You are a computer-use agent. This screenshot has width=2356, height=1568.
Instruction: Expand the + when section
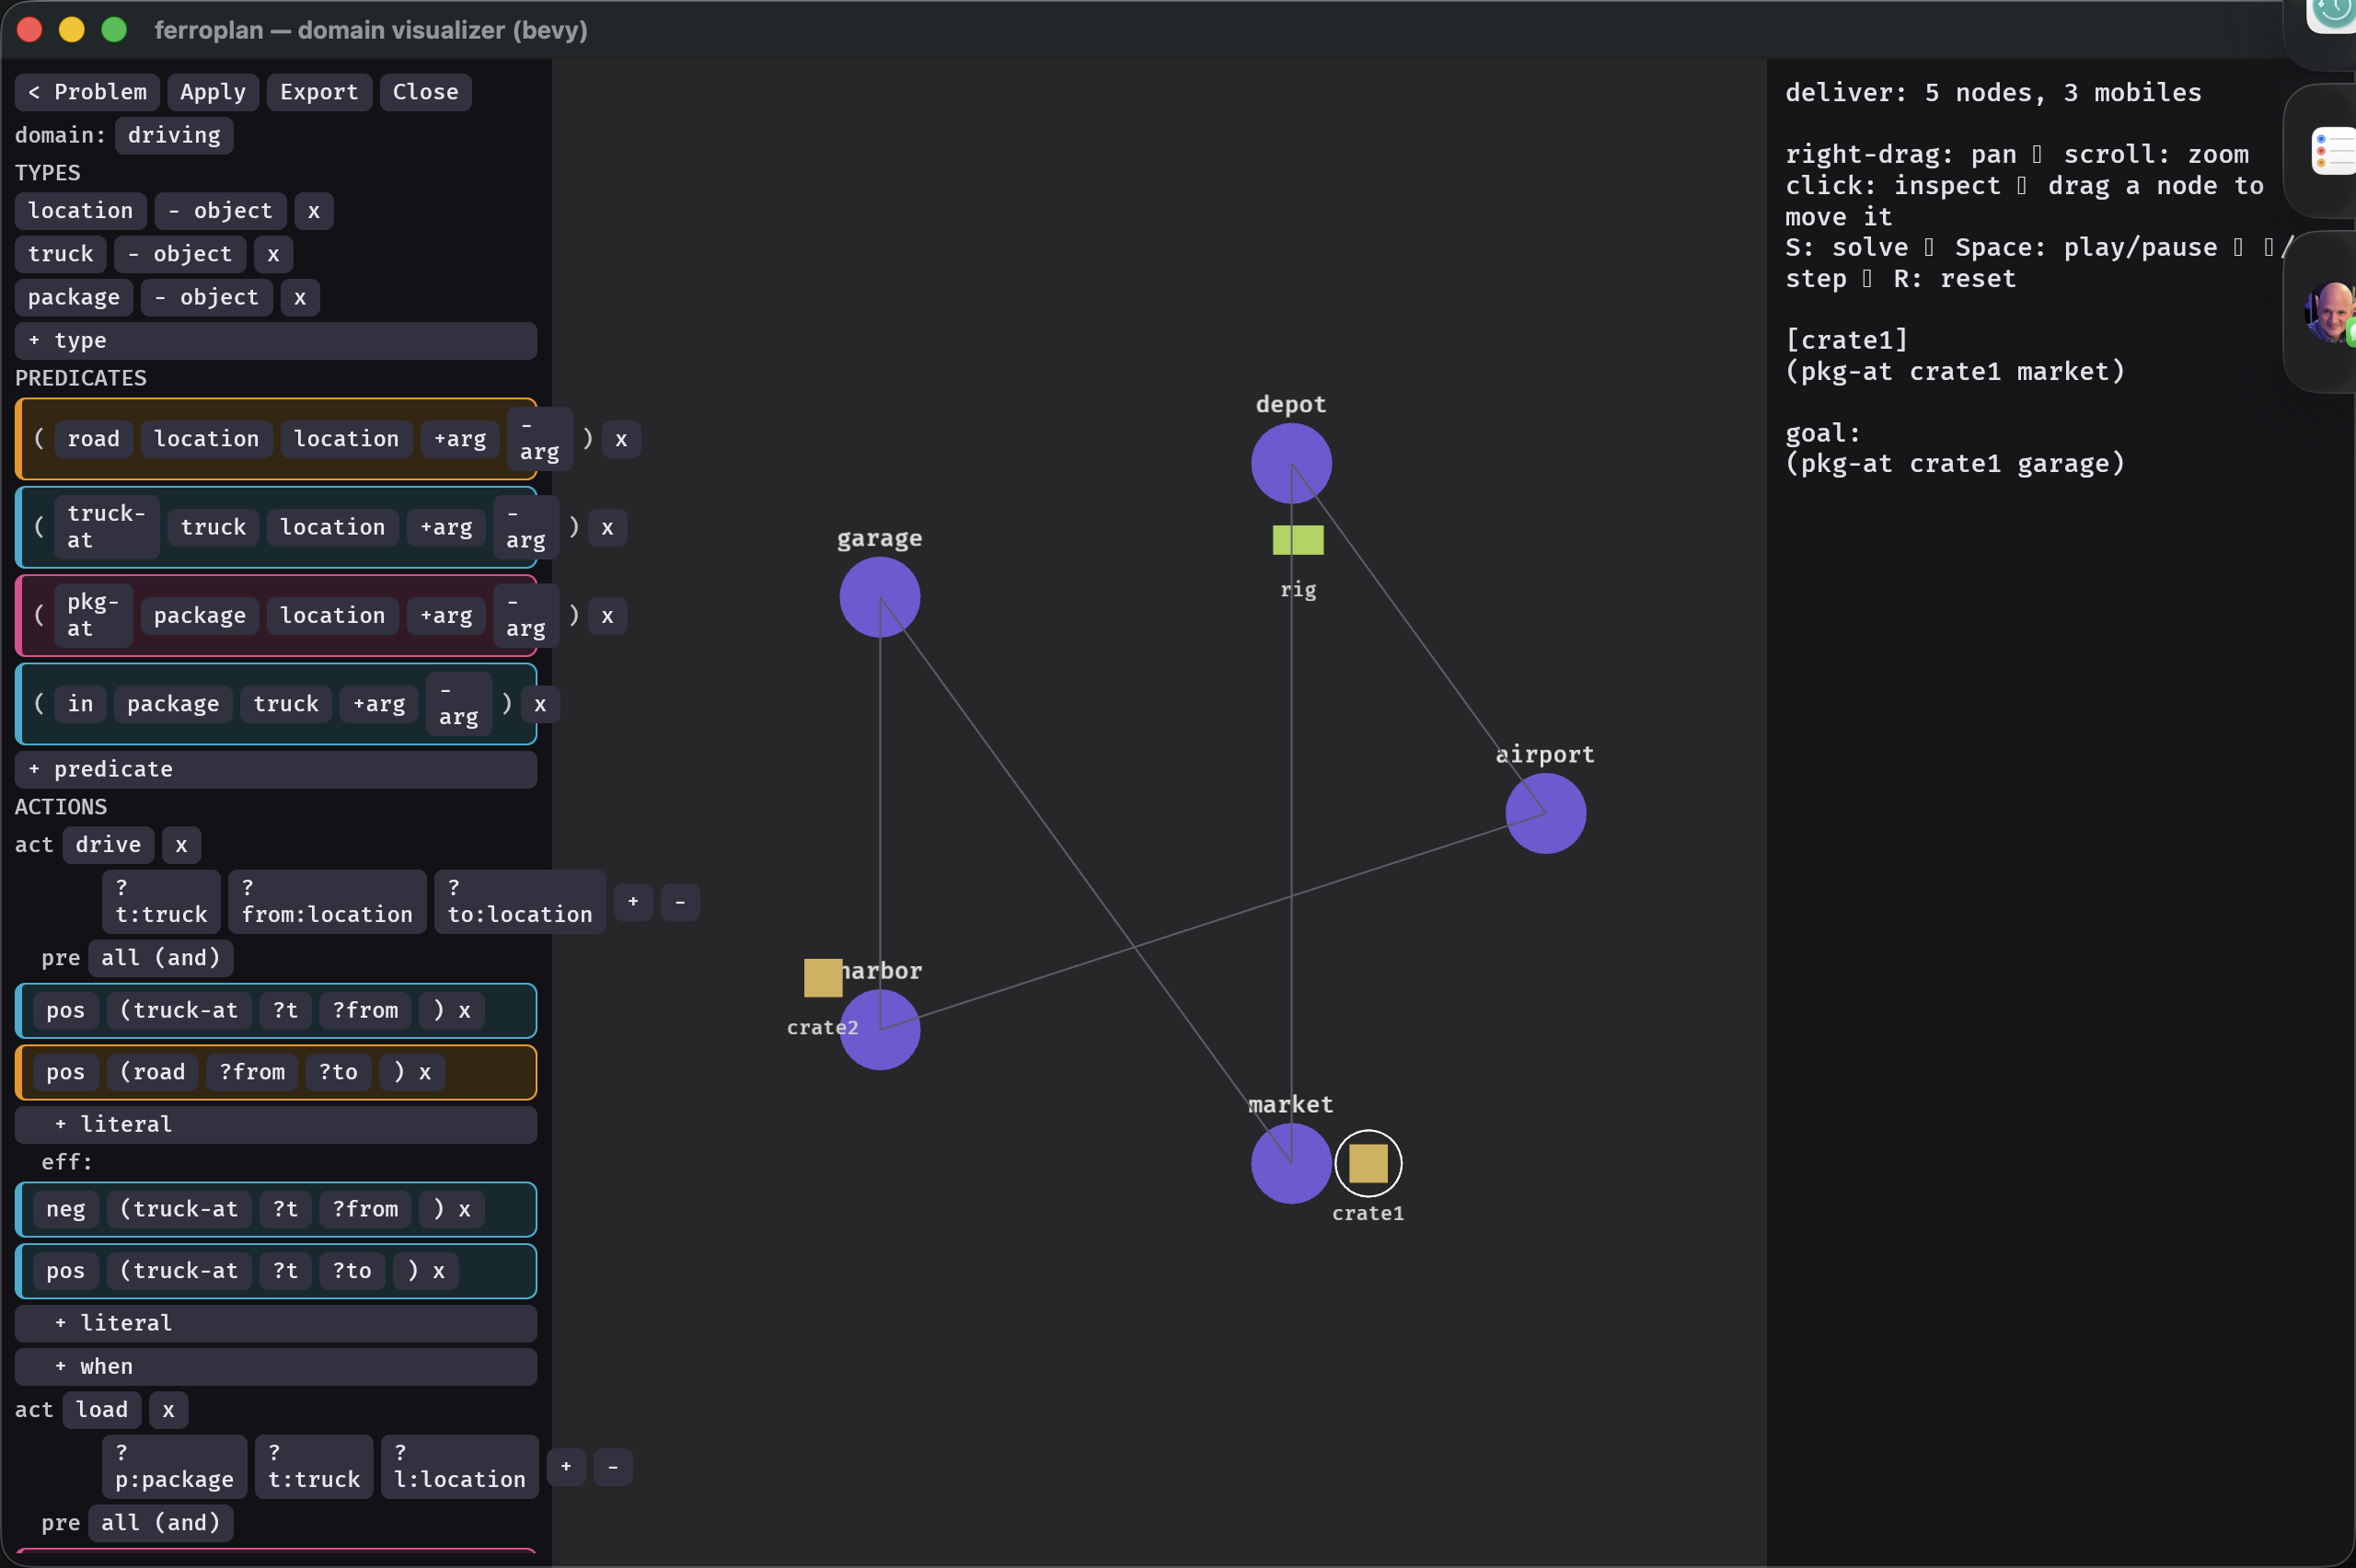[x=276, y=1366]
